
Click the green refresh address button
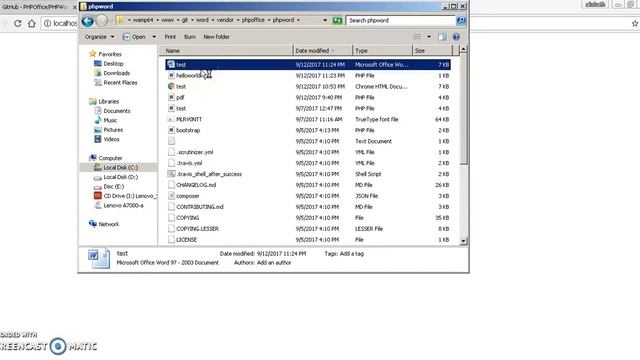[x=337, y=20]
